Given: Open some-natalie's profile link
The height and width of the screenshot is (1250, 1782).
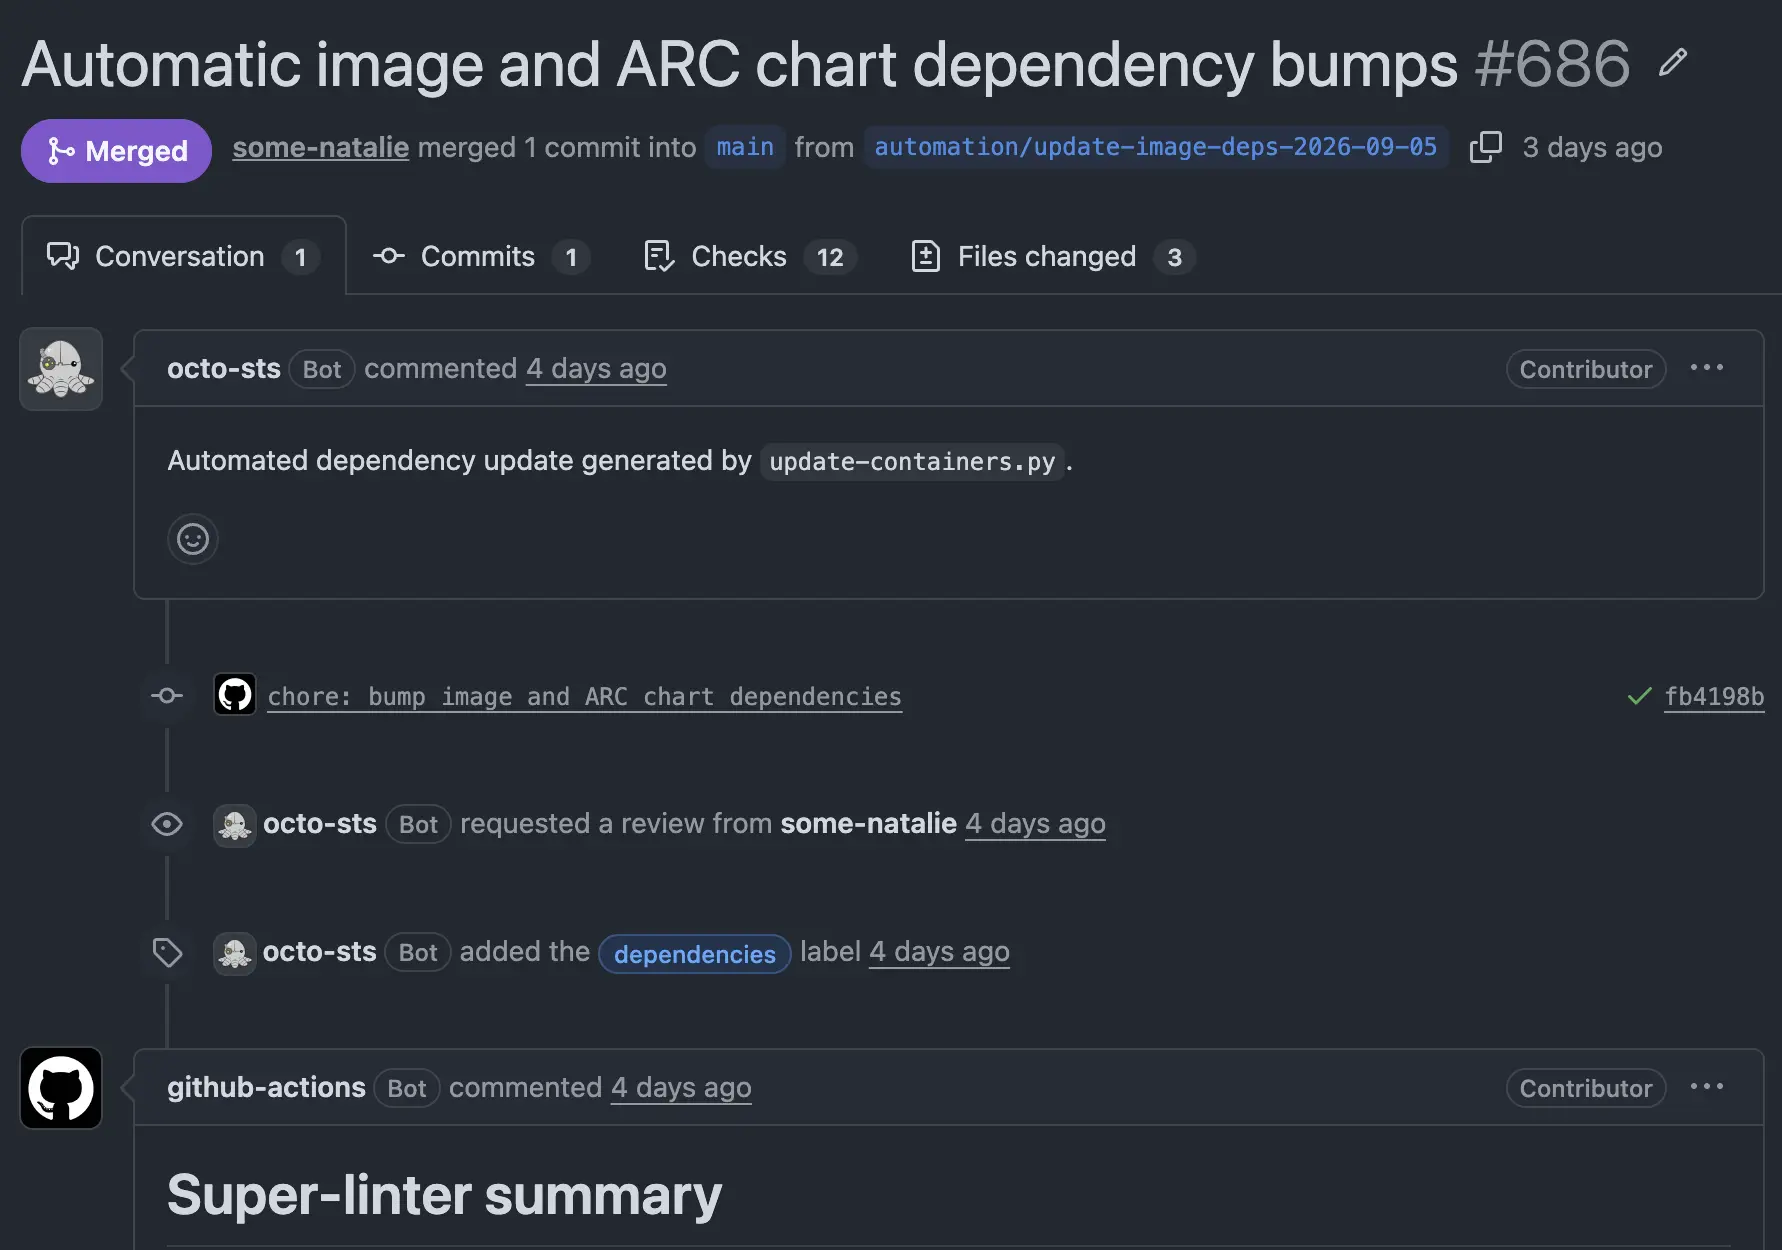Looking at the screenshot, I should [x=321, y=147].
